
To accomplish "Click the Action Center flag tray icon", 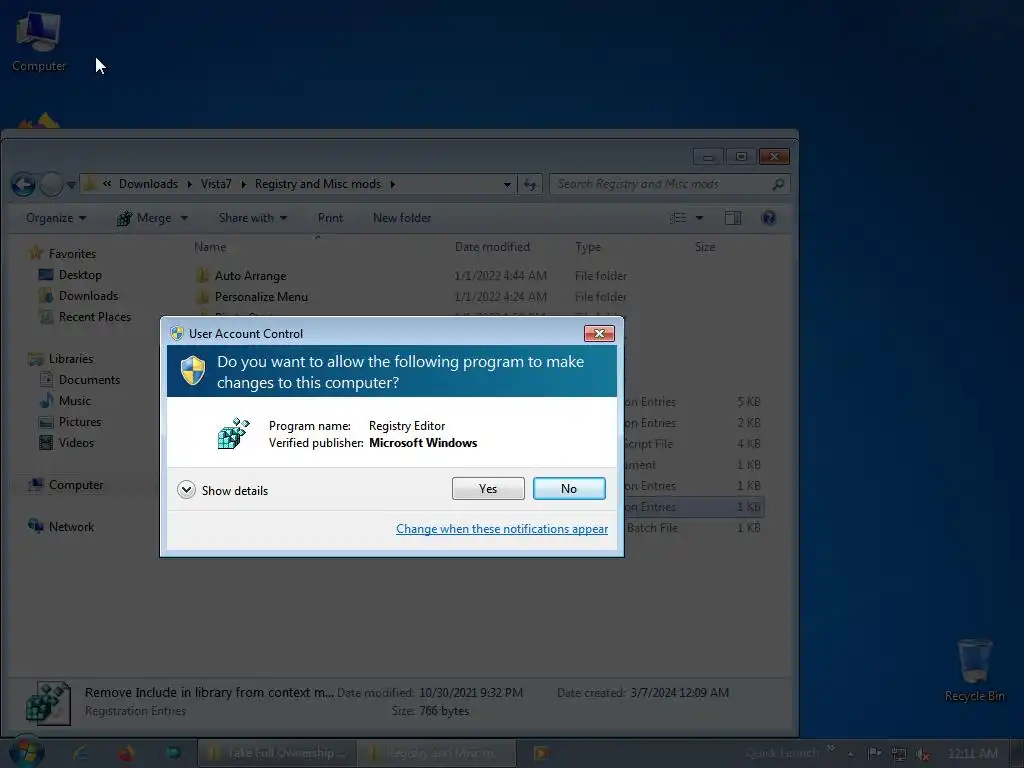I will click(x=874, y=754).
